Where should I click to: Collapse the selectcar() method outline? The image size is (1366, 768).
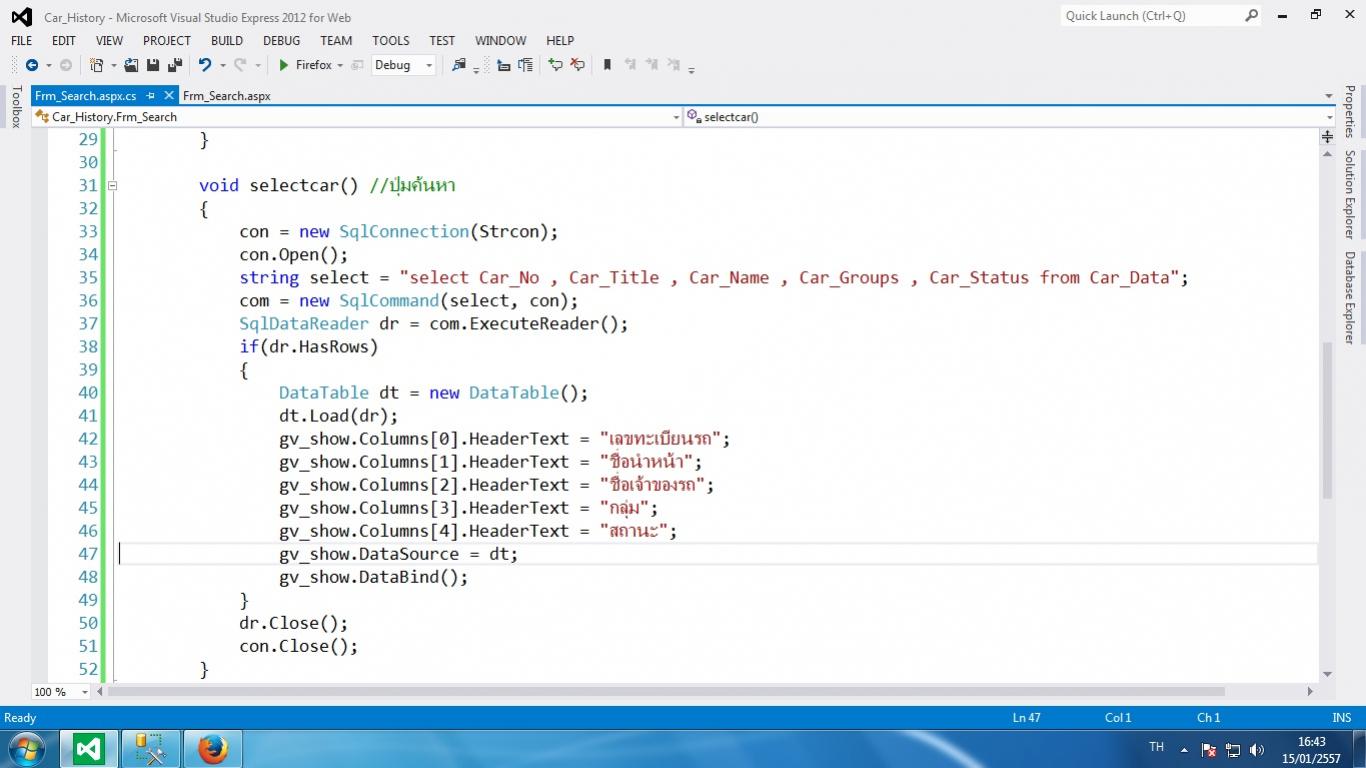click(x=113, y=185)
